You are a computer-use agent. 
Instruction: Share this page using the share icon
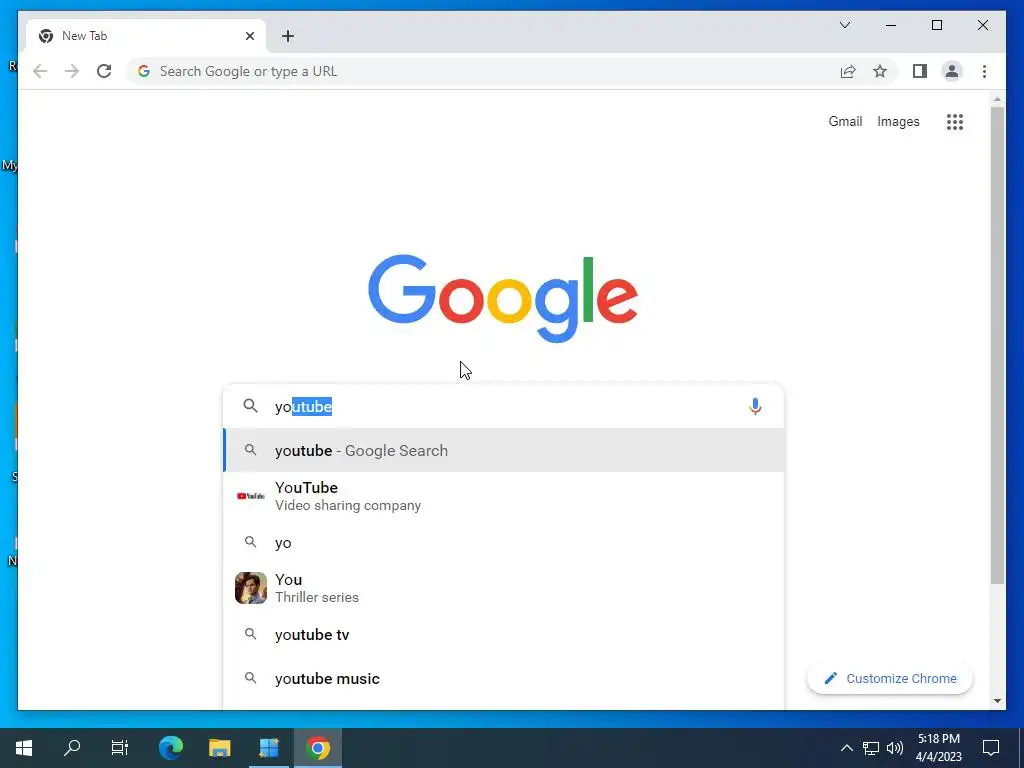pos(848,71)
